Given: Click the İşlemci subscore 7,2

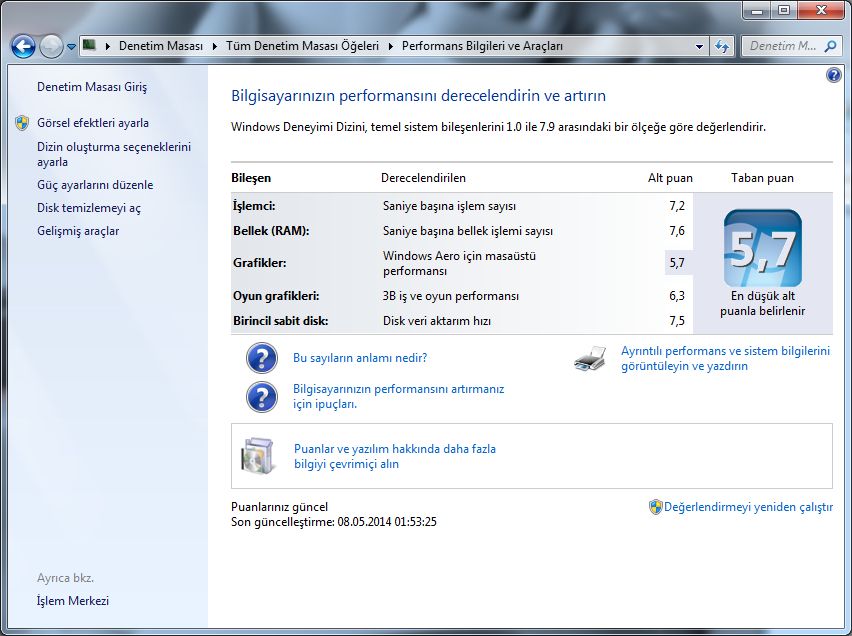Looking at the screenshot, I should 677,206.
